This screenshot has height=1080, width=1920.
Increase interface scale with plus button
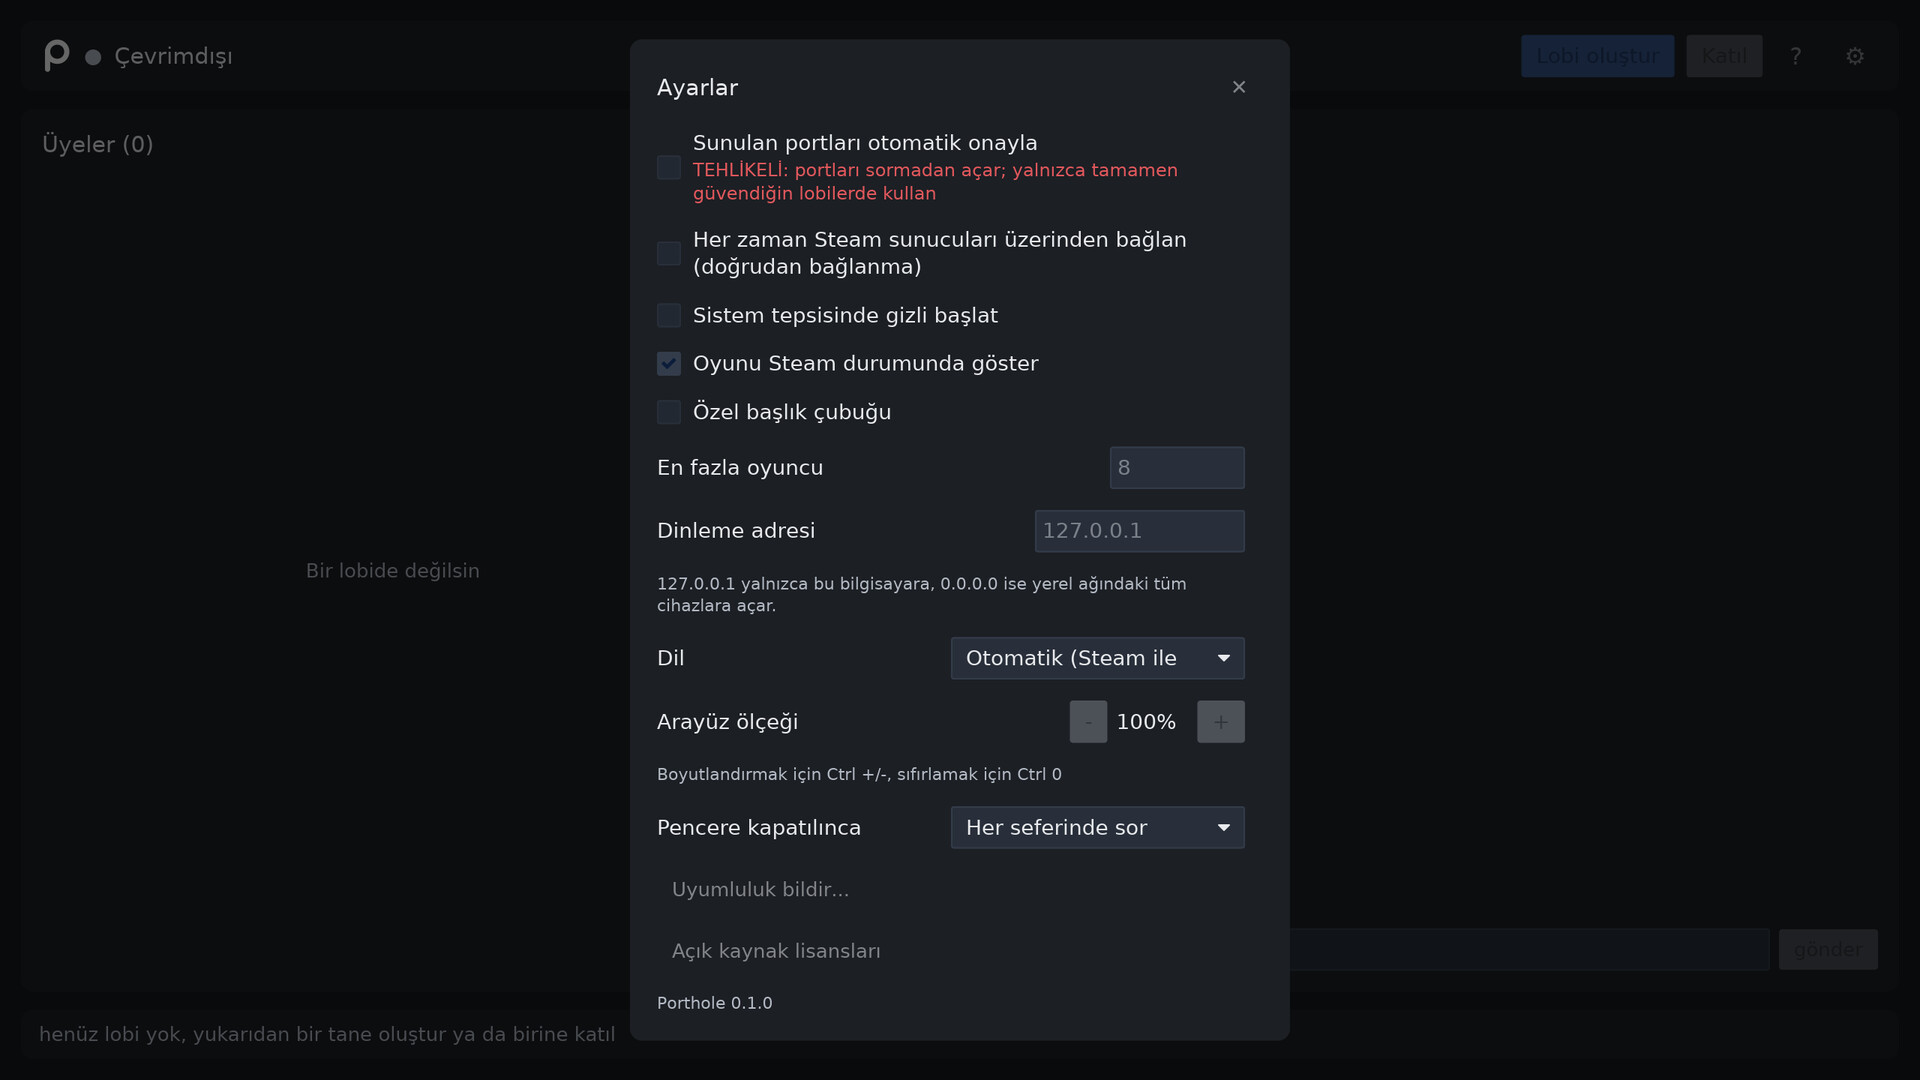1221,722
